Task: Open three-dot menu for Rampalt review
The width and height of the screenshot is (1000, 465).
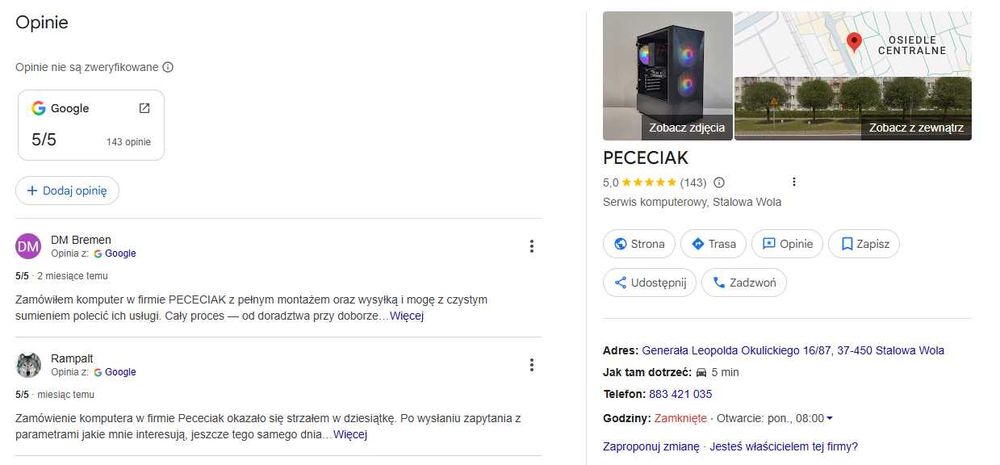Action: point(532,365)
